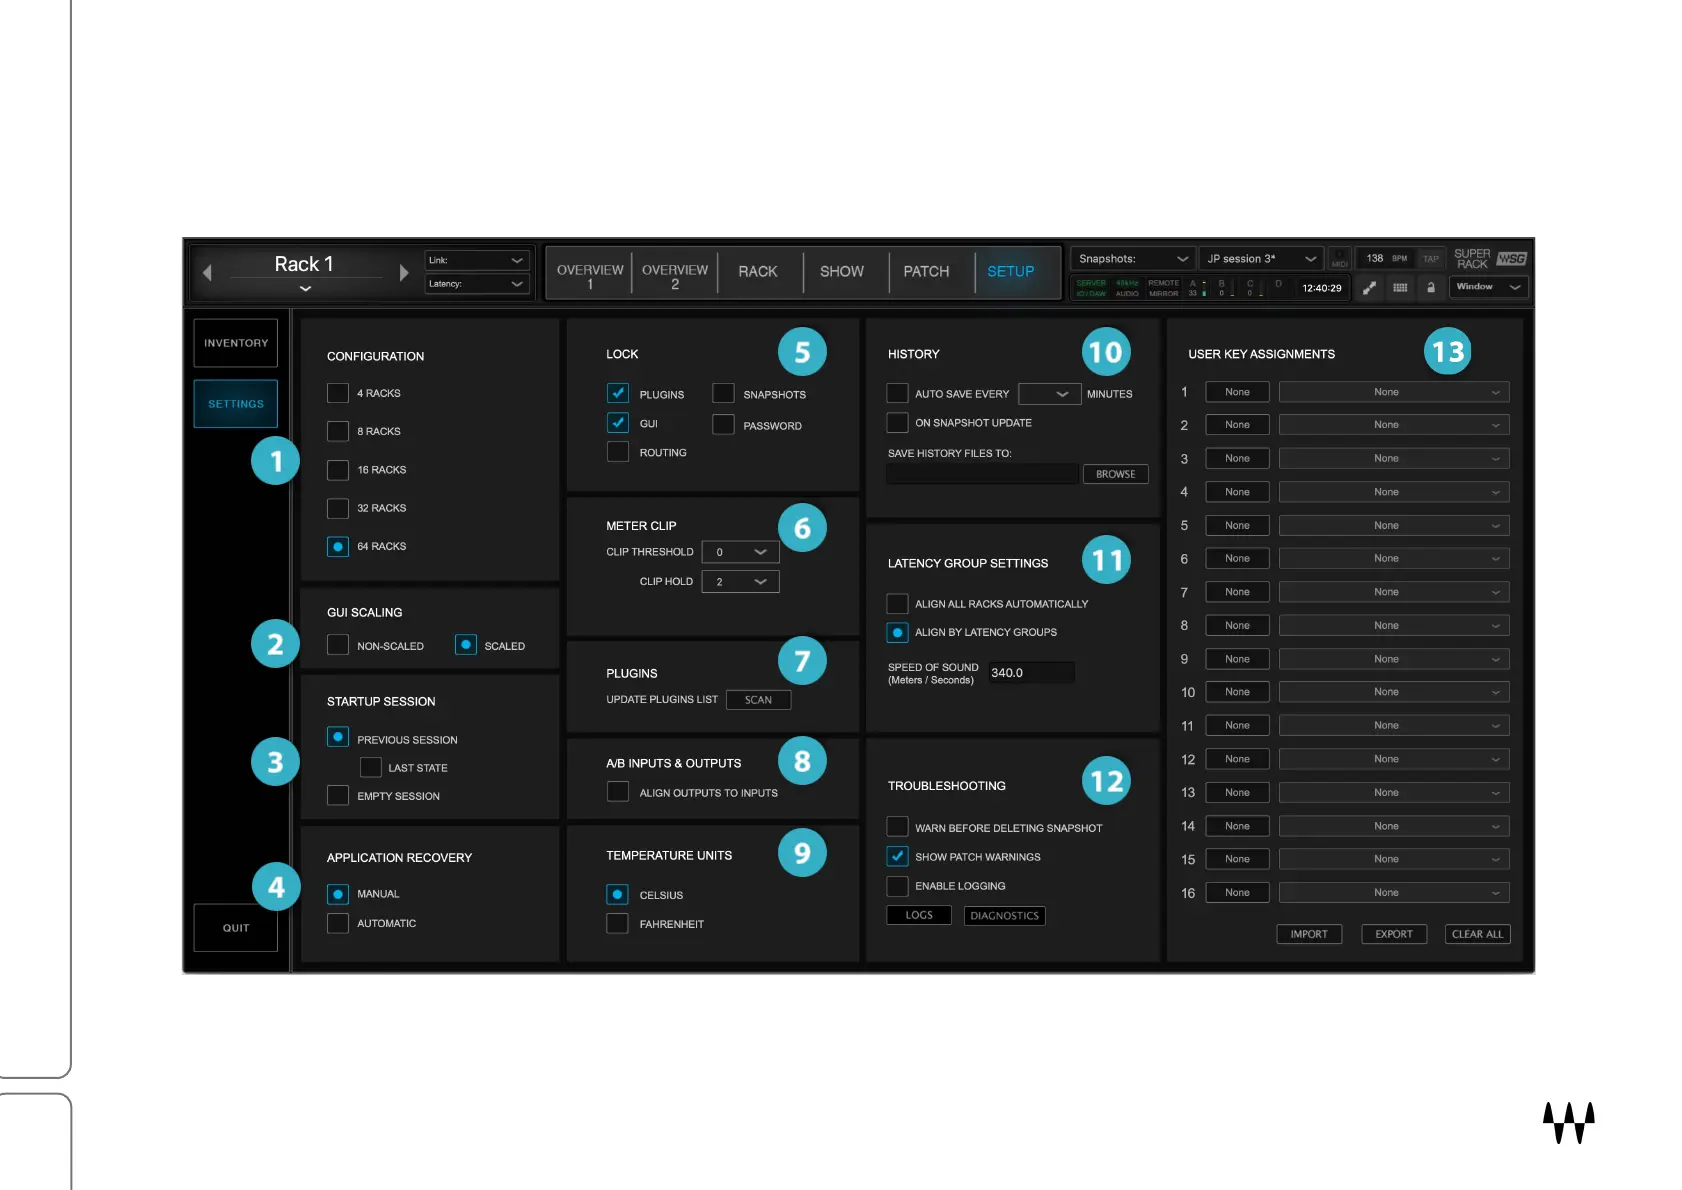Open the Logs button
The image size is (1682, 1190).
point(919,915)
